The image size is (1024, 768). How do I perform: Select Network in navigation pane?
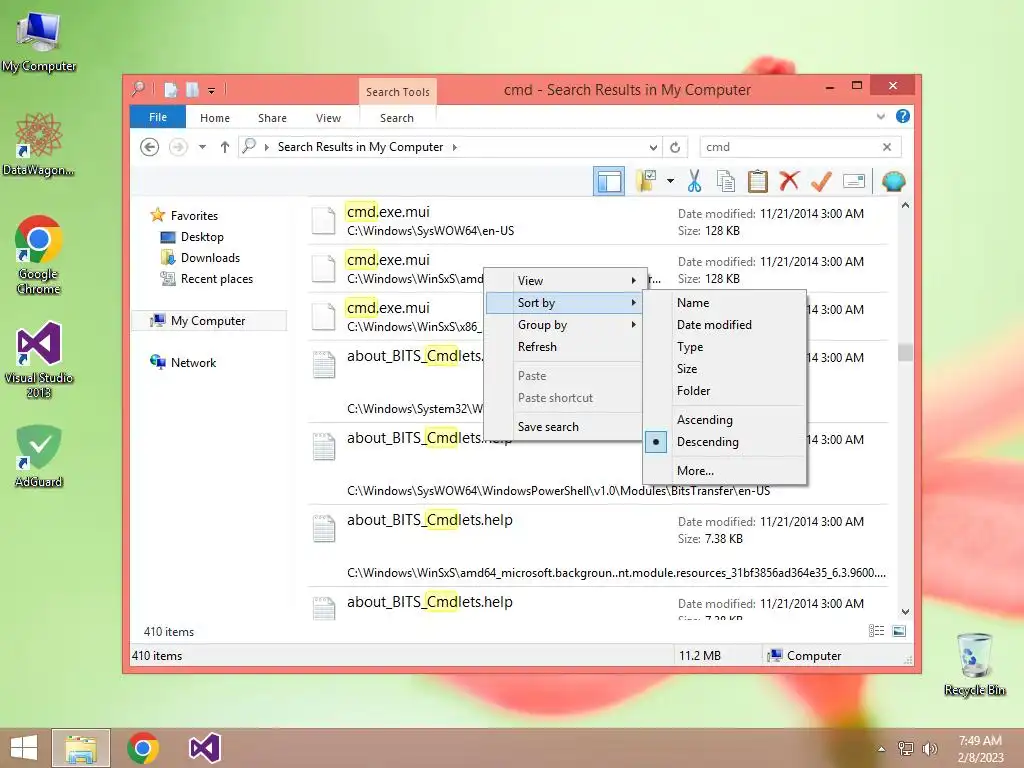[193, 362]
